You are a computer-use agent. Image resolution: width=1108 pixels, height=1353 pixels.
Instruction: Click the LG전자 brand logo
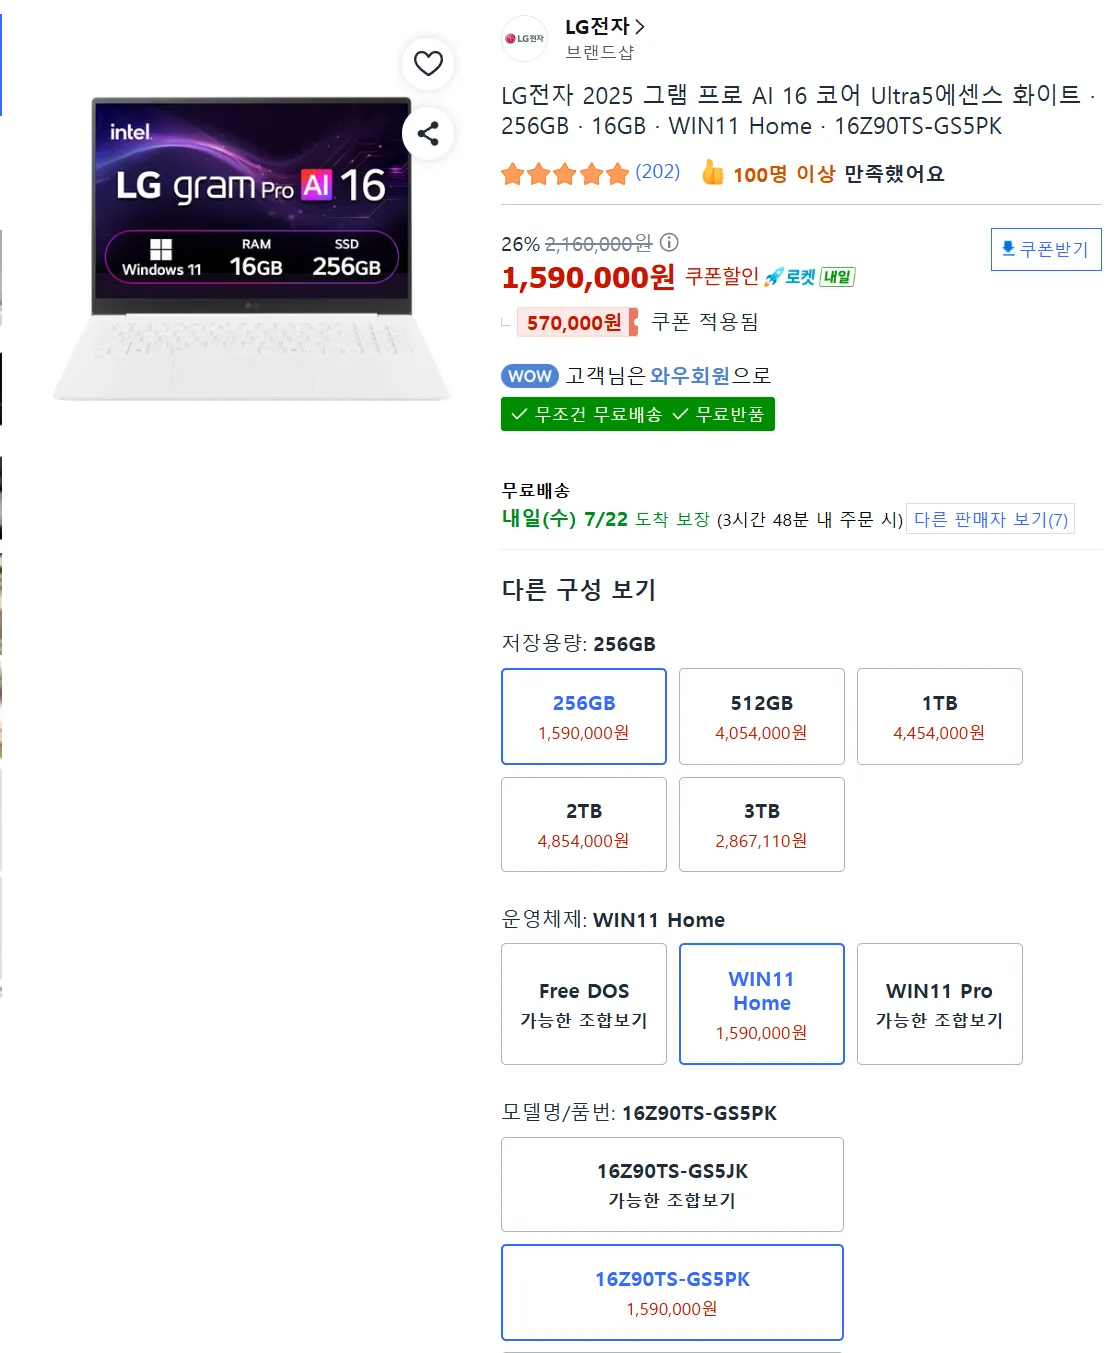pyautogui.click(x=524, y=38)
